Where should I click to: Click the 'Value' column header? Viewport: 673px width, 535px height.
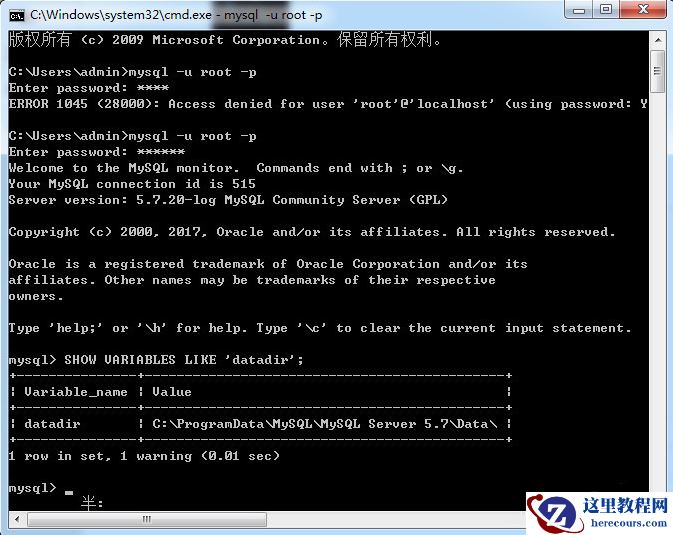tap(172, 392)
